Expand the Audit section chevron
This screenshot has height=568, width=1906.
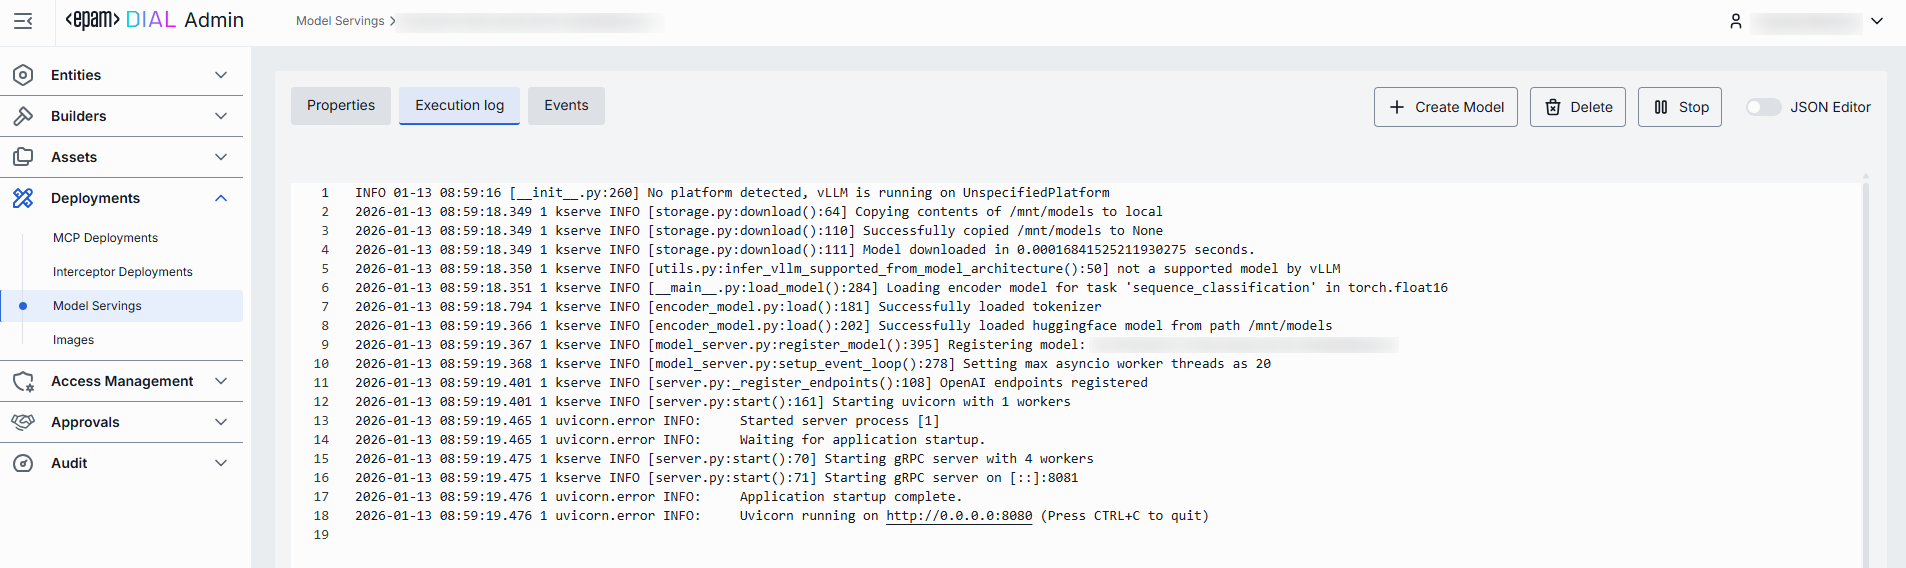(221, 463)
